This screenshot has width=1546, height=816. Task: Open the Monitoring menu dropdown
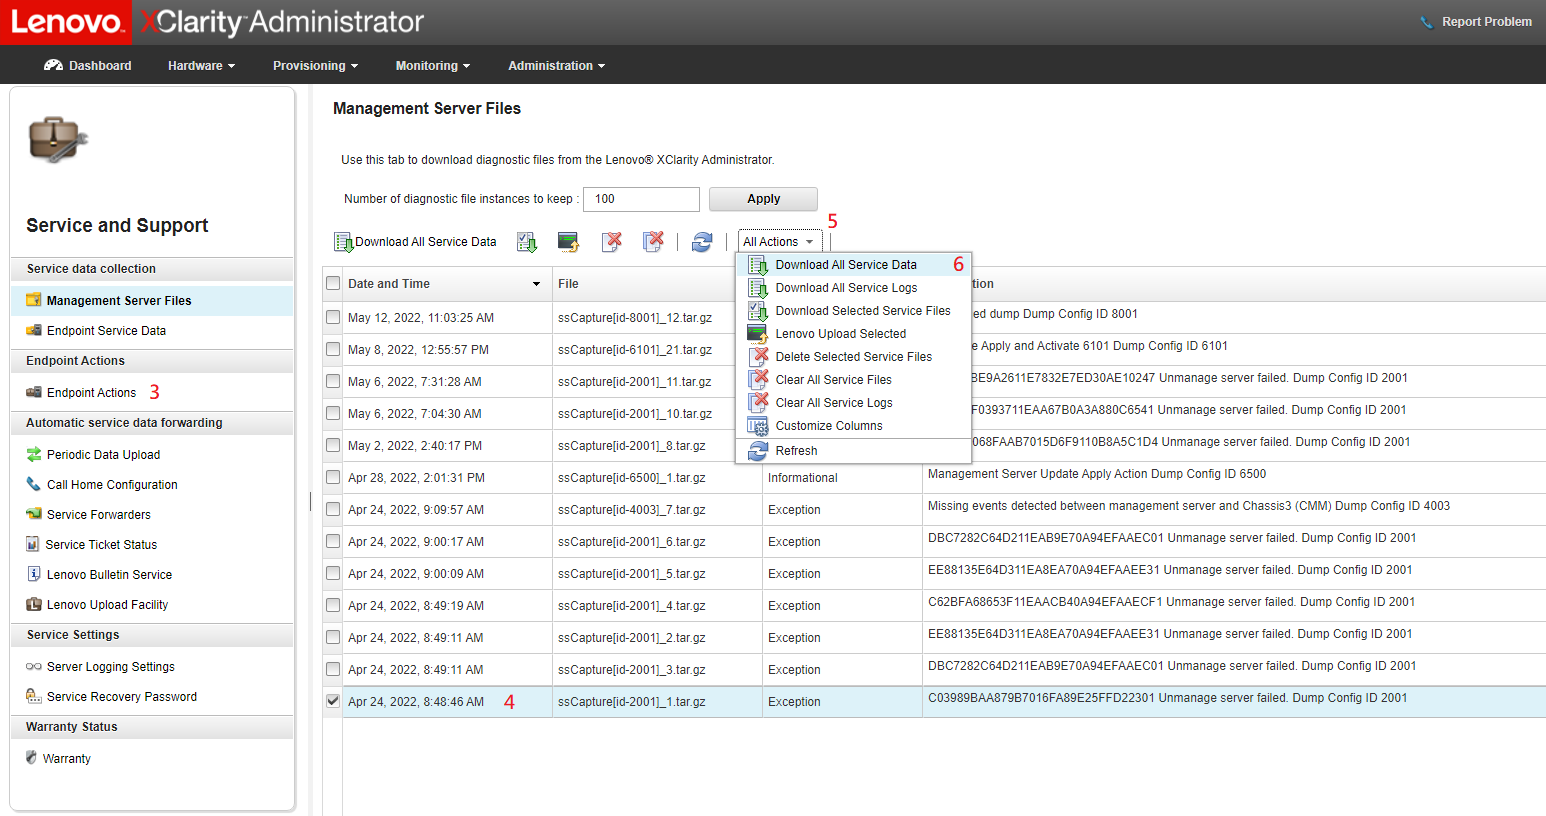click(x=432, y=65)
